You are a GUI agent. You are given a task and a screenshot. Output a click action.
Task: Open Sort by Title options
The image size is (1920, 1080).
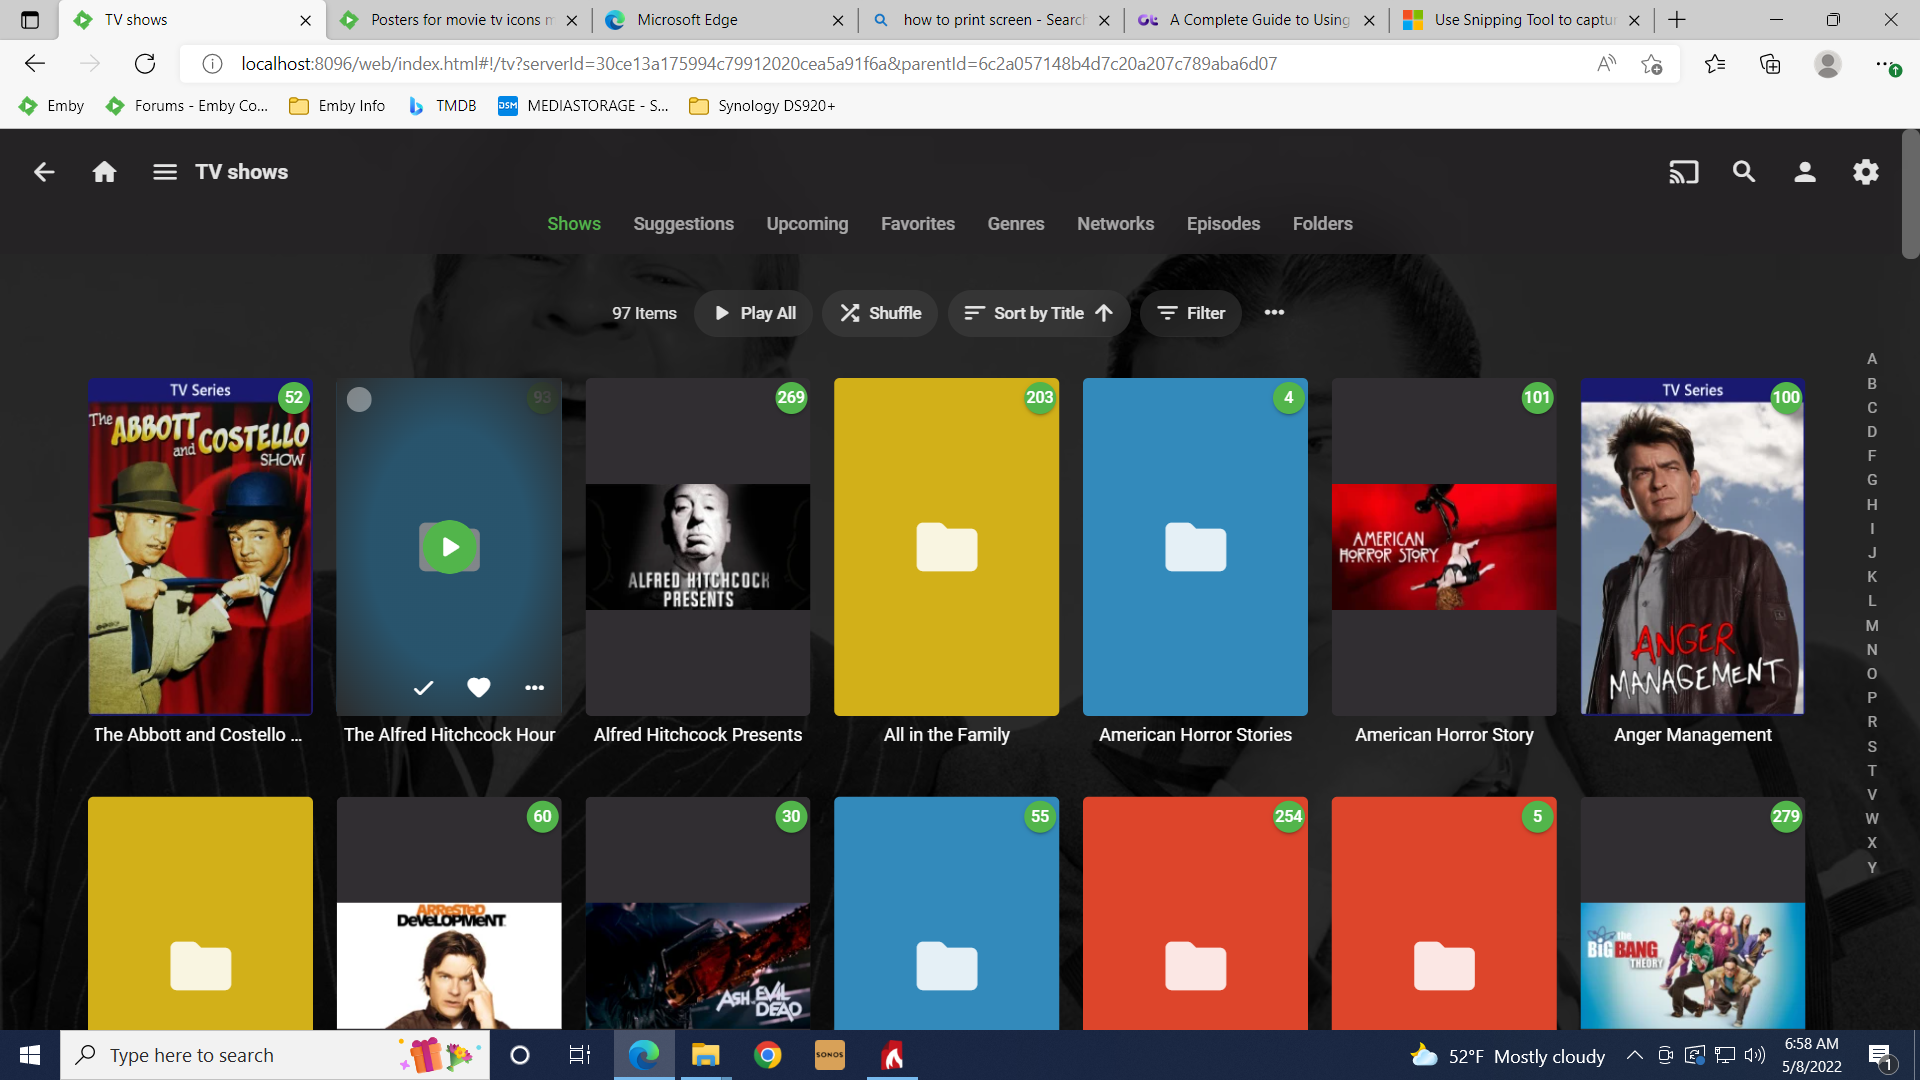click(x=1038, y=313)
